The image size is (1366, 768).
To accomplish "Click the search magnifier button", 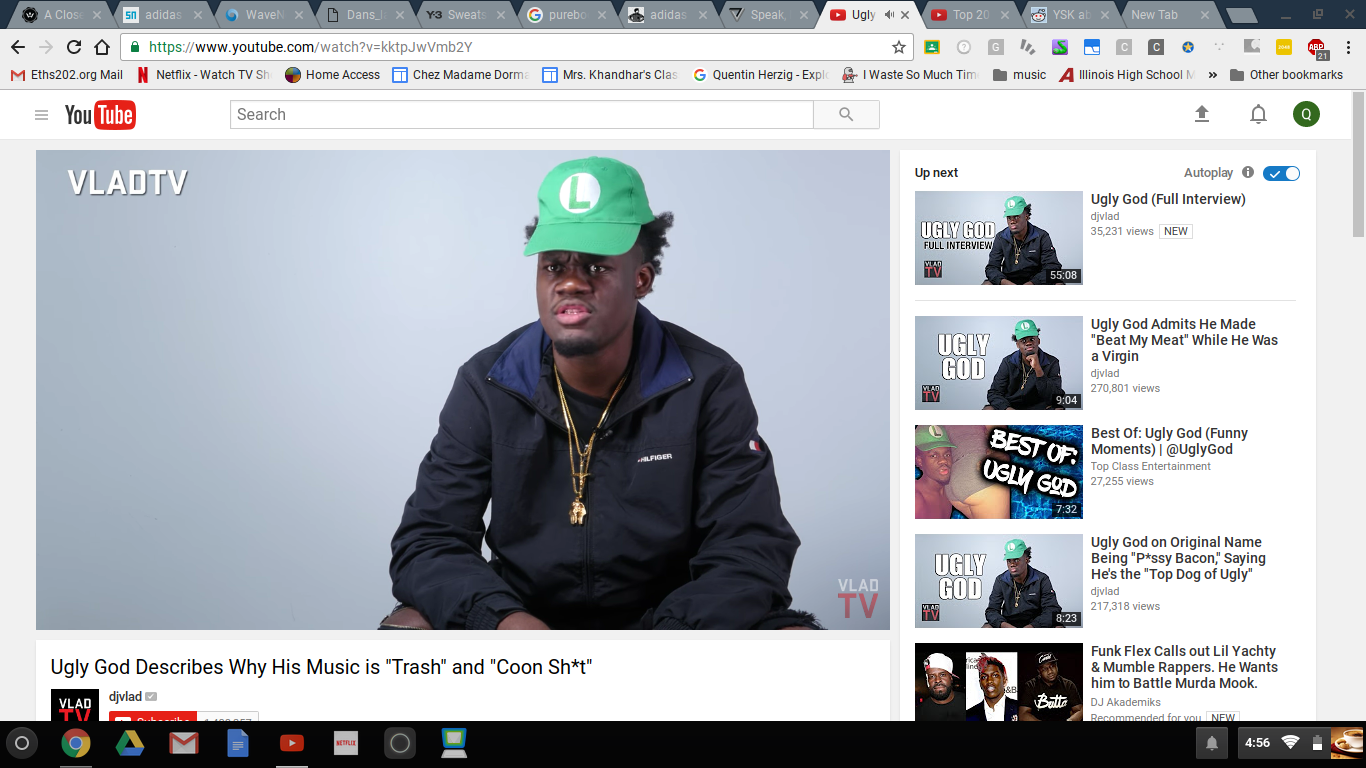I will (x=846, y=115).
